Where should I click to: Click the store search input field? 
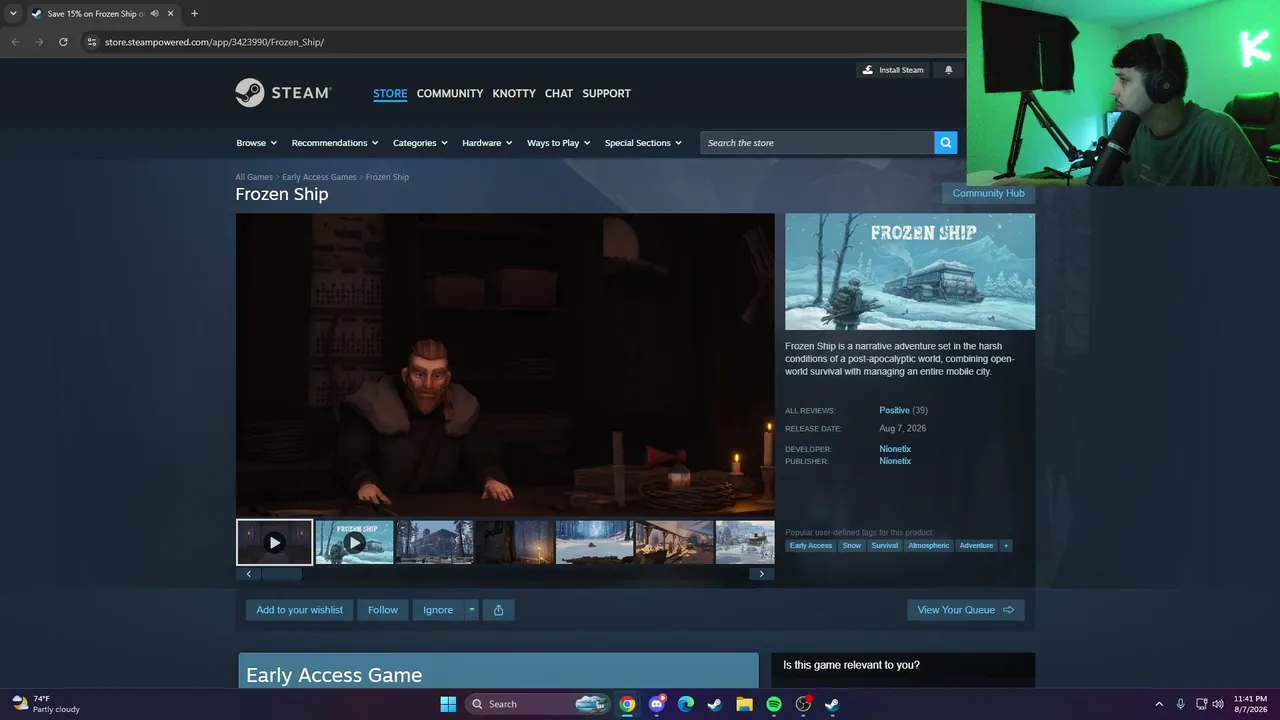click(x=818, y=143)
